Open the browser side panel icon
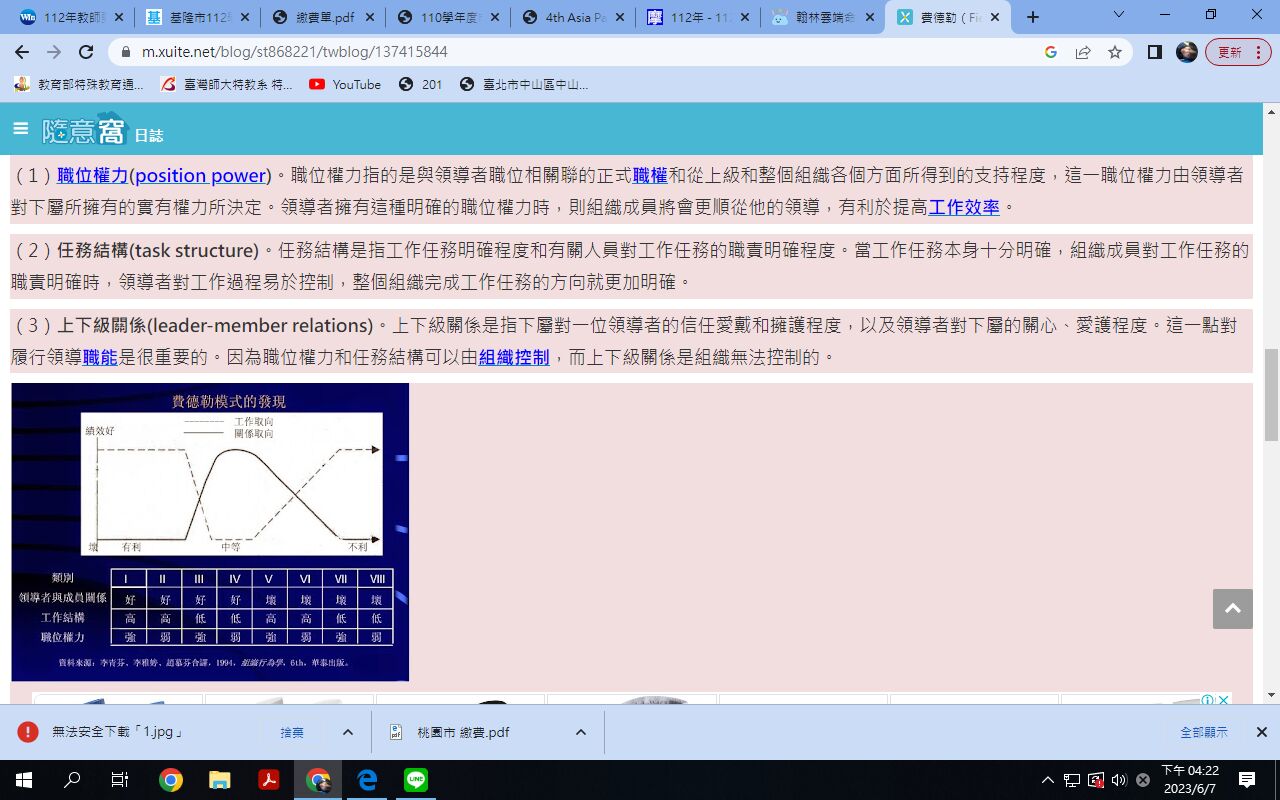Viewport: 1280px width, 800px height. tap(1154, 52)
